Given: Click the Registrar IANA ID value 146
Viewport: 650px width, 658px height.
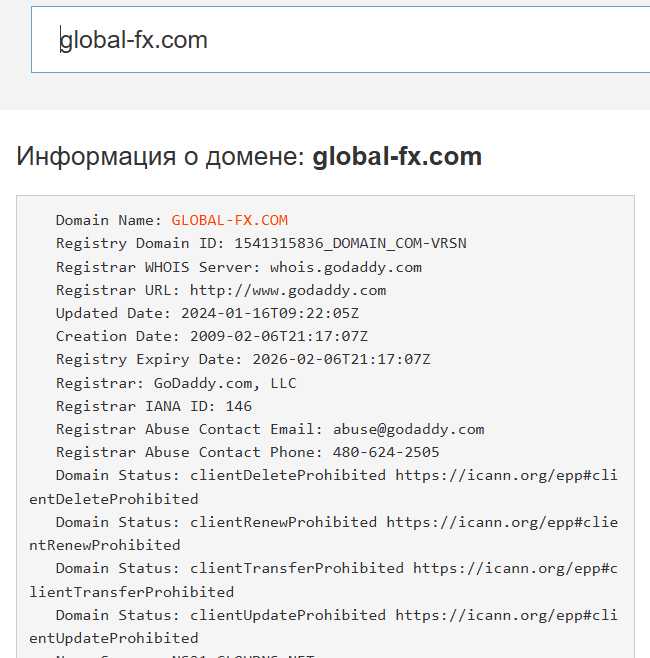Looking at the screenshot, I should coord(238,406).
